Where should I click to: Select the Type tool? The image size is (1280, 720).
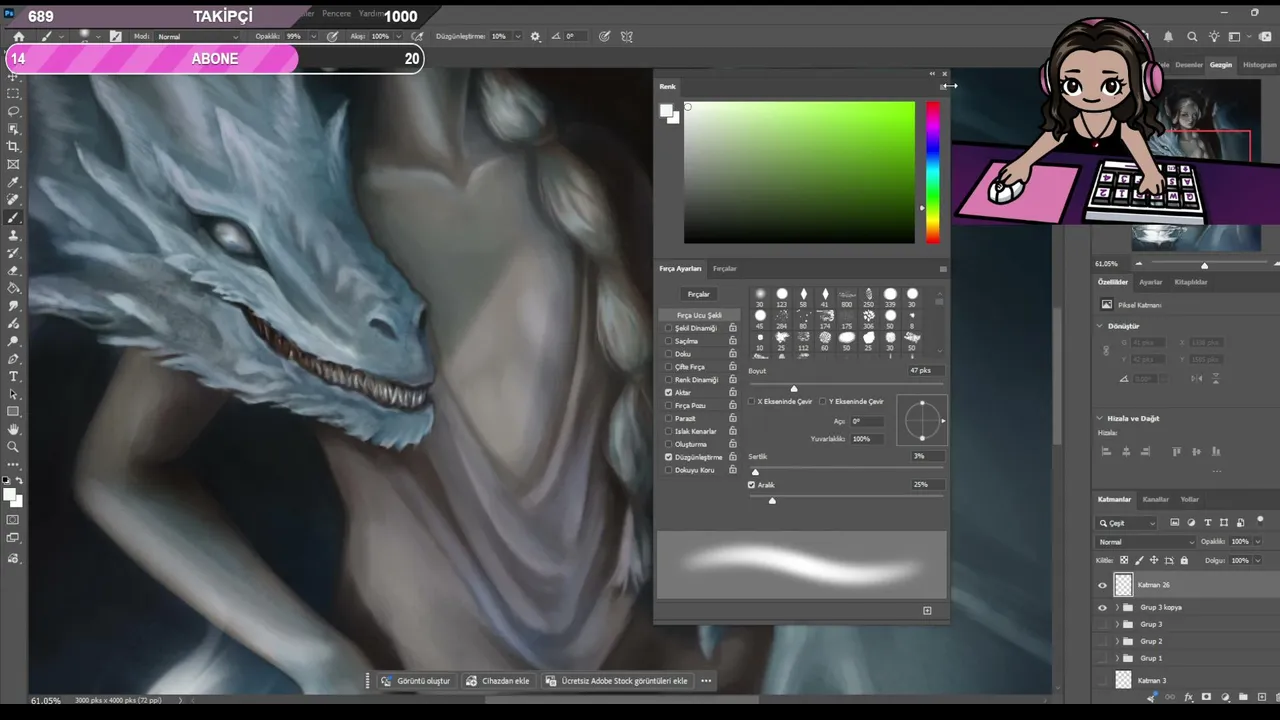click(13, 377)
